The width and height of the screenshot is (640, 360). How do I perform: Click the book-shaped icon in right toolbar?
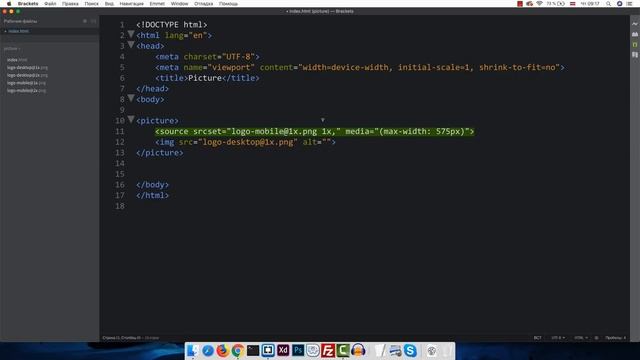coord(635,55)
